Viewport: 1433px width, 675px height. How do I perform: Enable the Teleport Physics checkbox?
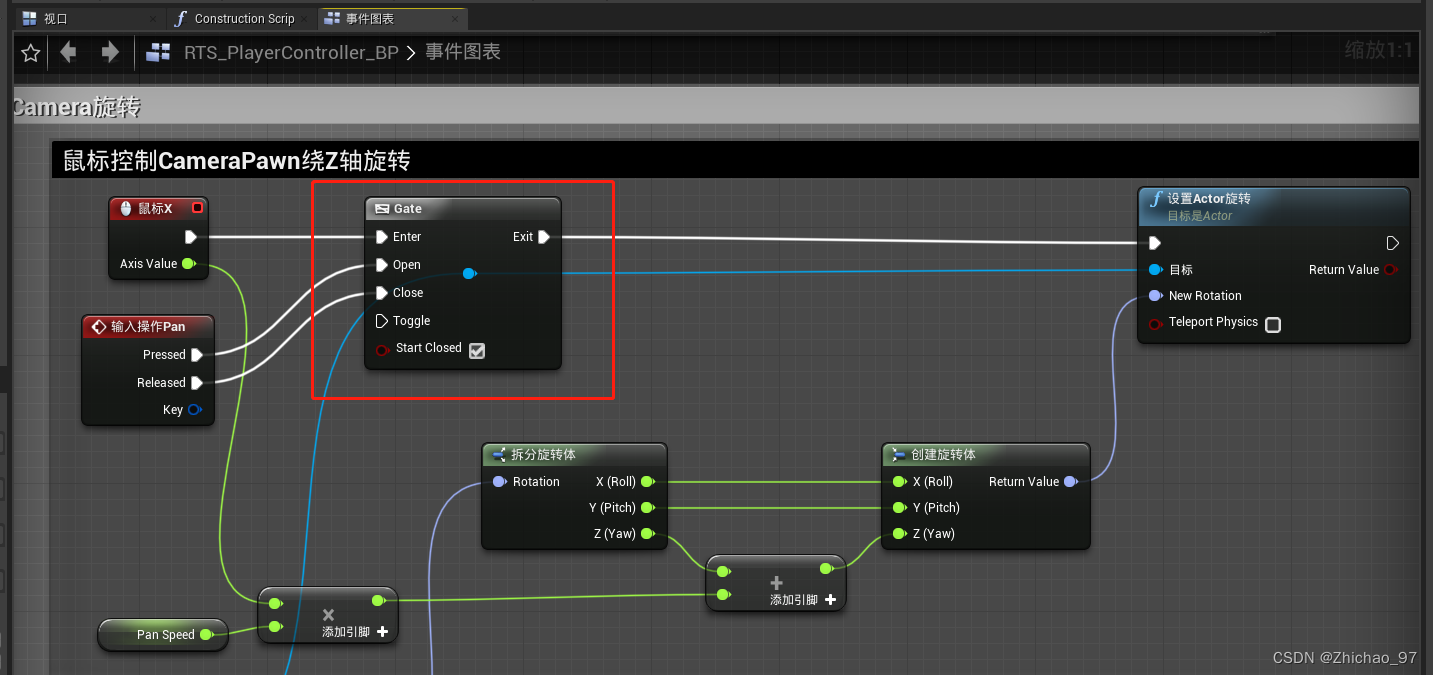coord(1273,324)
